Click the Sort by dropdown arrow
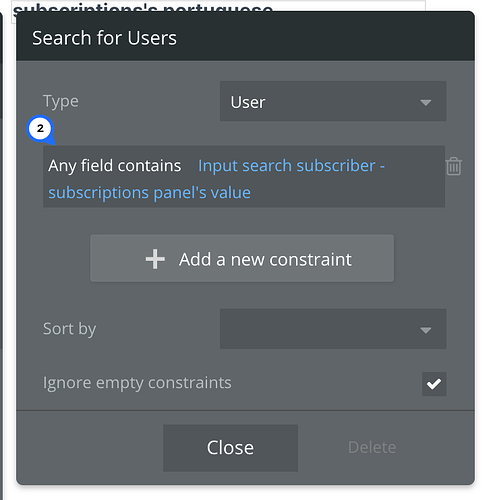 (426, 330)
